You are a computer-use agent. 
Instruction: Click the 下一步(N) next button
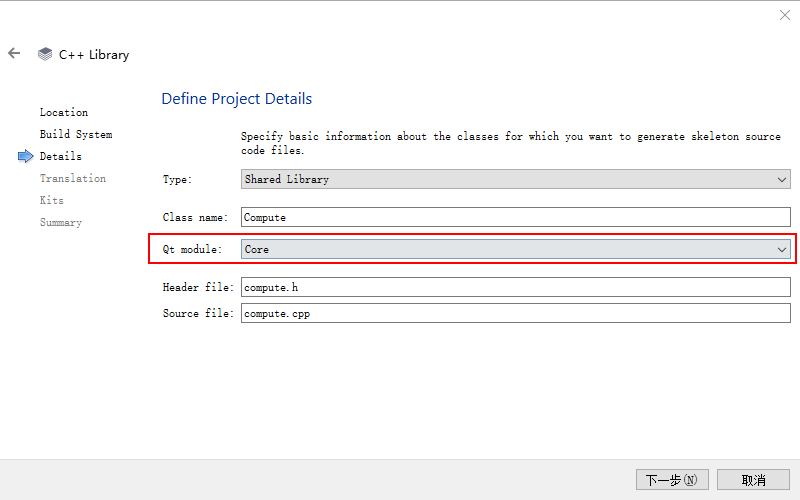click(x=672, y=480)
